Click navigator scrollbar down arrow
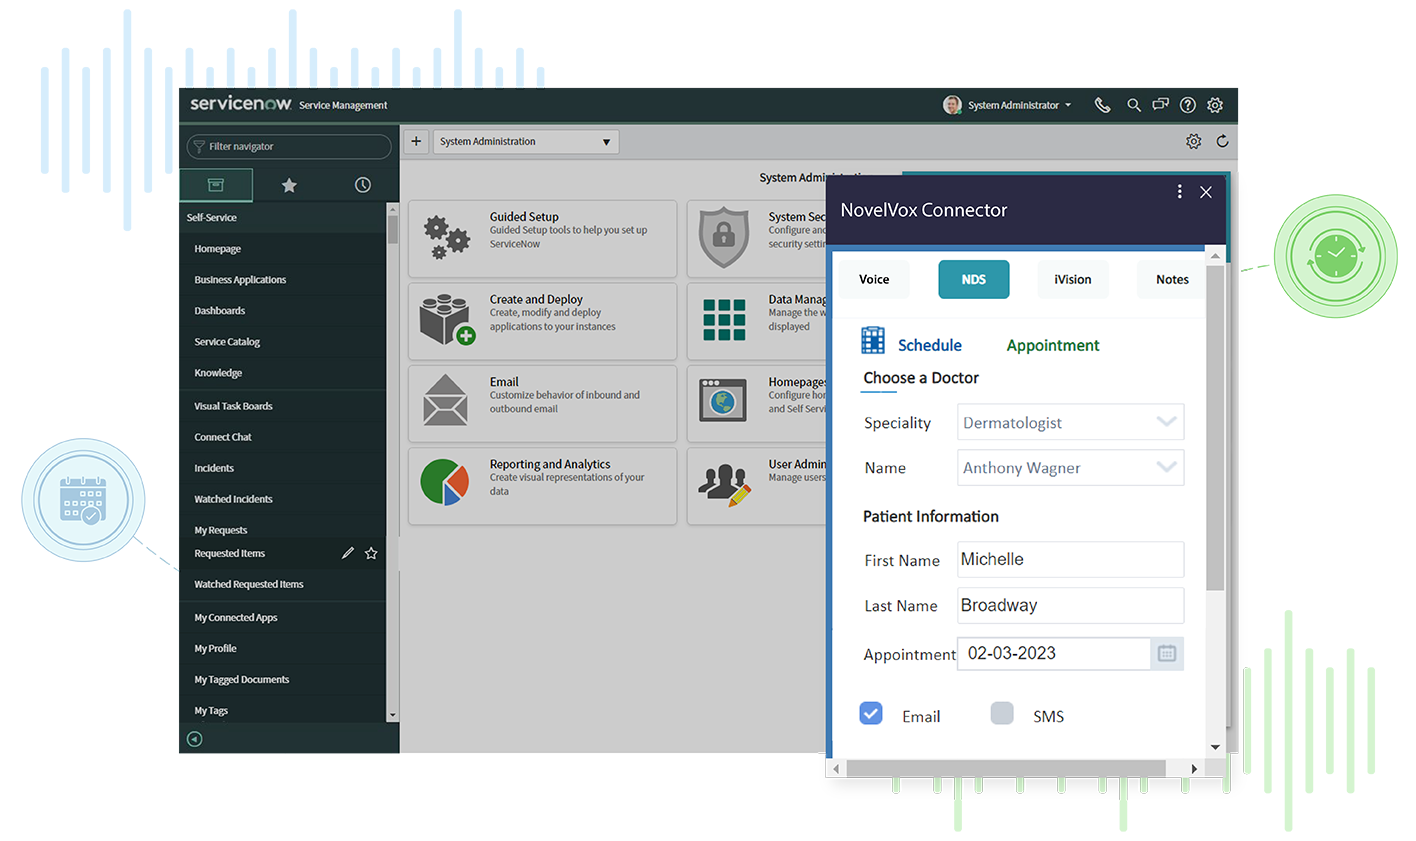Viewport: 1416px width, 841px height. tap(392, 715)
